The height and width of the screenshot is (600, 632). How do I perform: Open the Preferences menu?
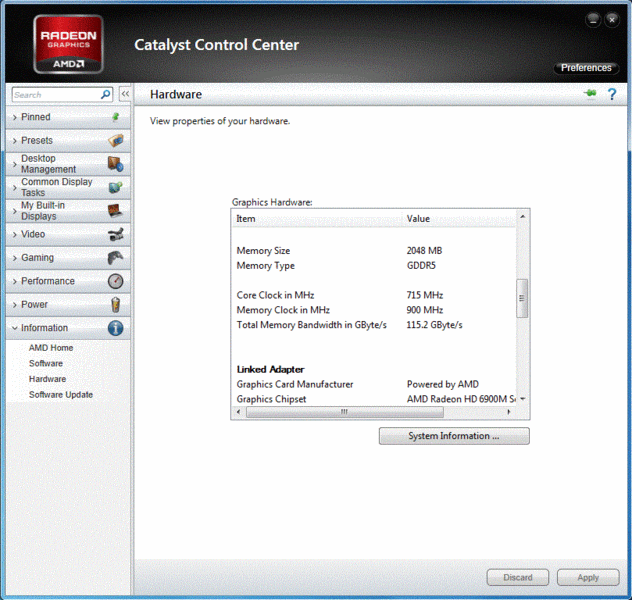[586, 68]
